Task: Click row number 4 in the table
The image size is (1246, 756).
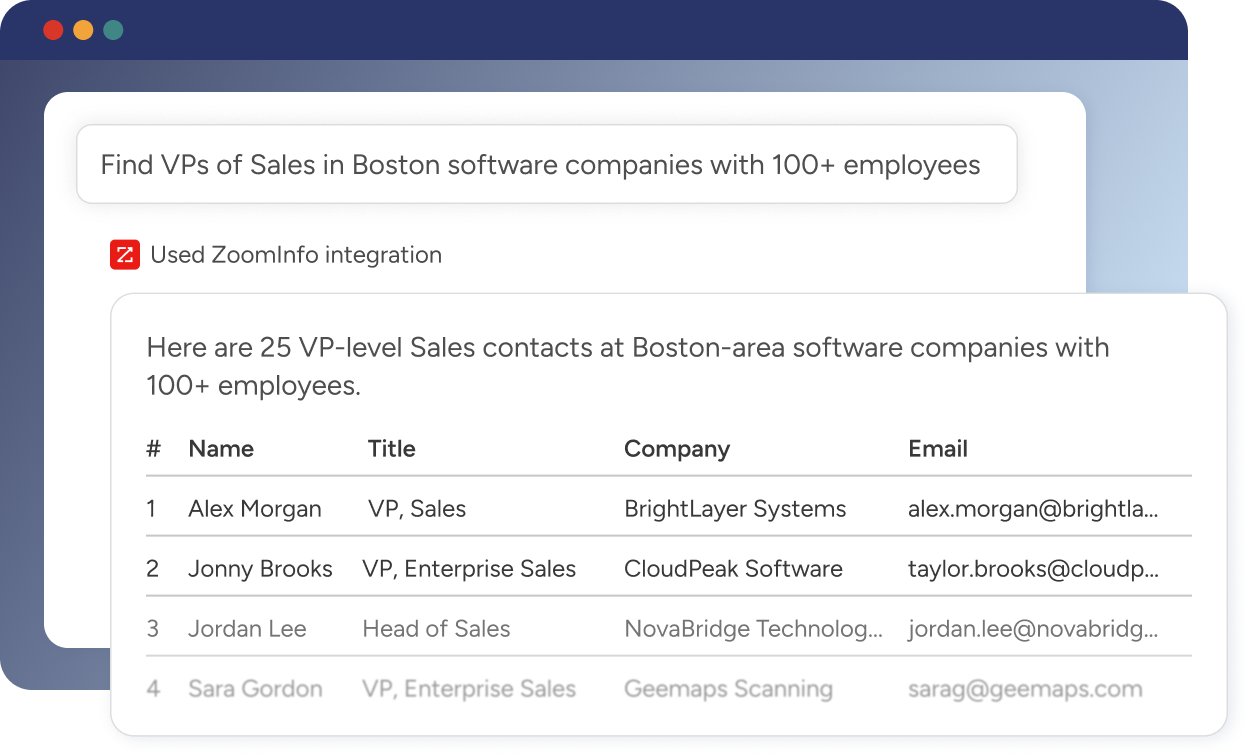Action: [153, 689]
